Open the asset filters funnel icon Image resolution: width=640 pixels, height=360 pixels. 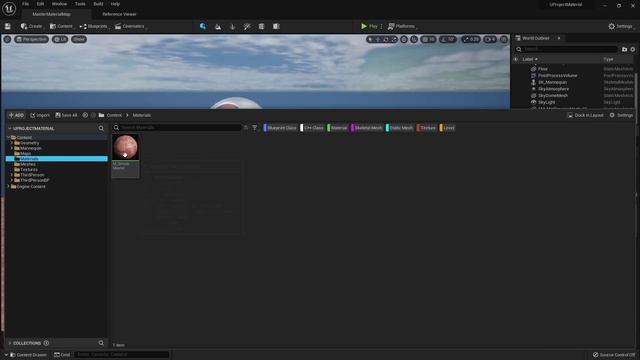click(x=255, y=128)
